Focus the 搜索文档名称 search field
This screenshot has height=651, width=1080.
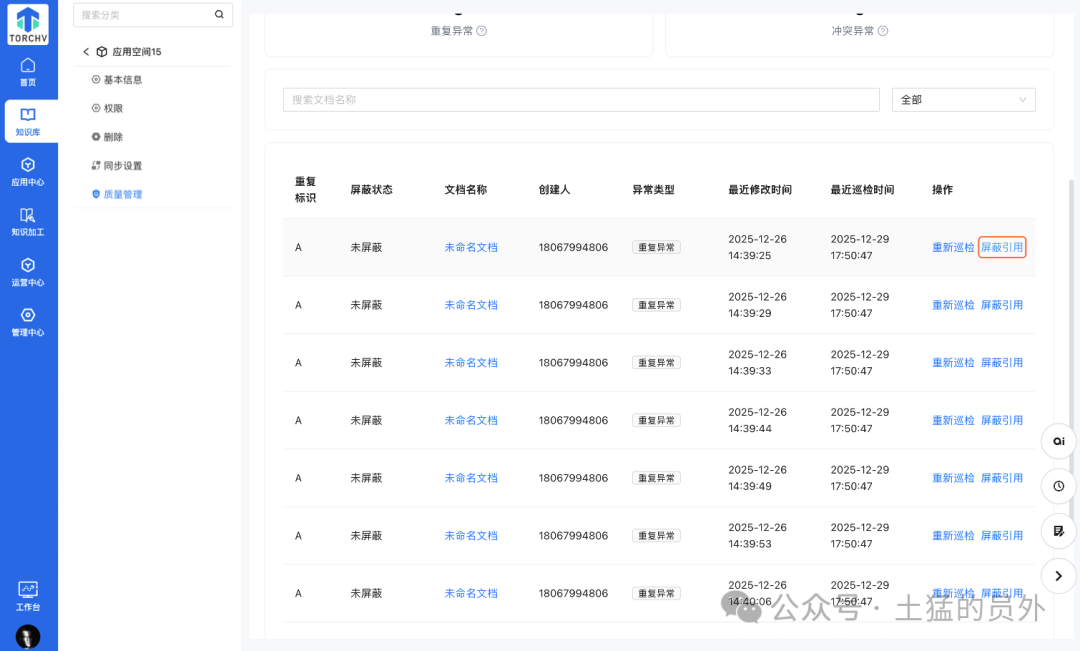[581, 100]
